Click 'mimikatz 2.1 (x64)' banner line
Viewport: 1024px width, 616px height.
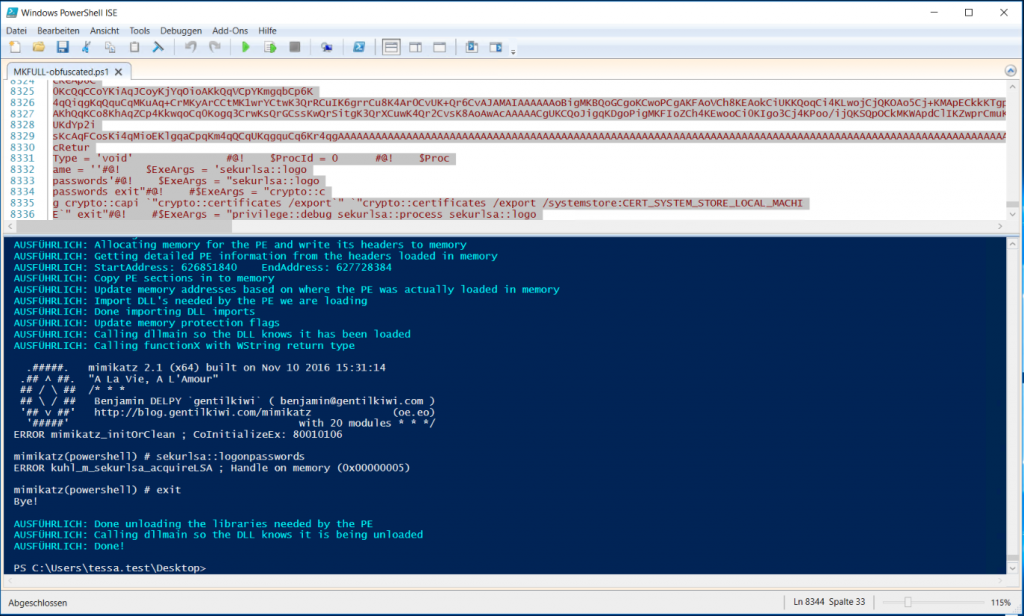coord(237,367)
